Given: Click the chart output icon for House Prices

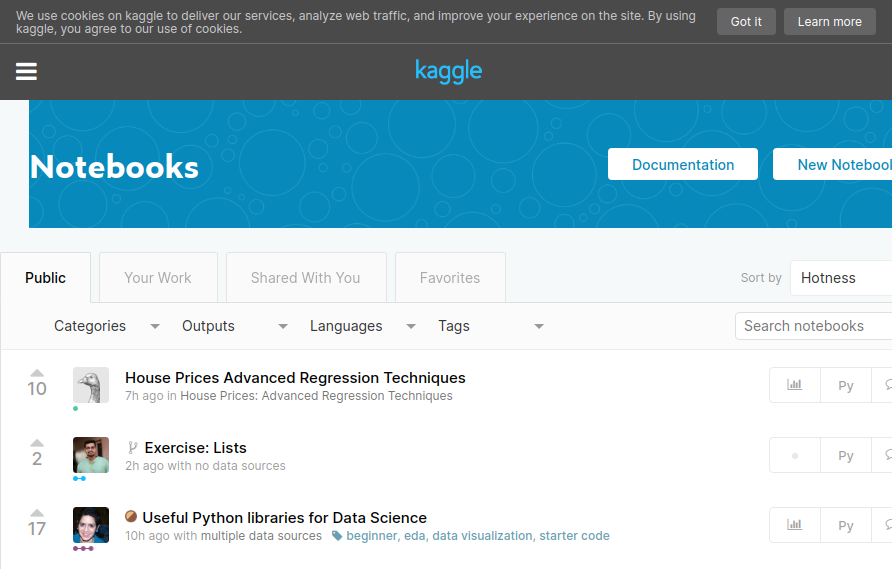Looking at the screenshot, I should tap(795, 385).
